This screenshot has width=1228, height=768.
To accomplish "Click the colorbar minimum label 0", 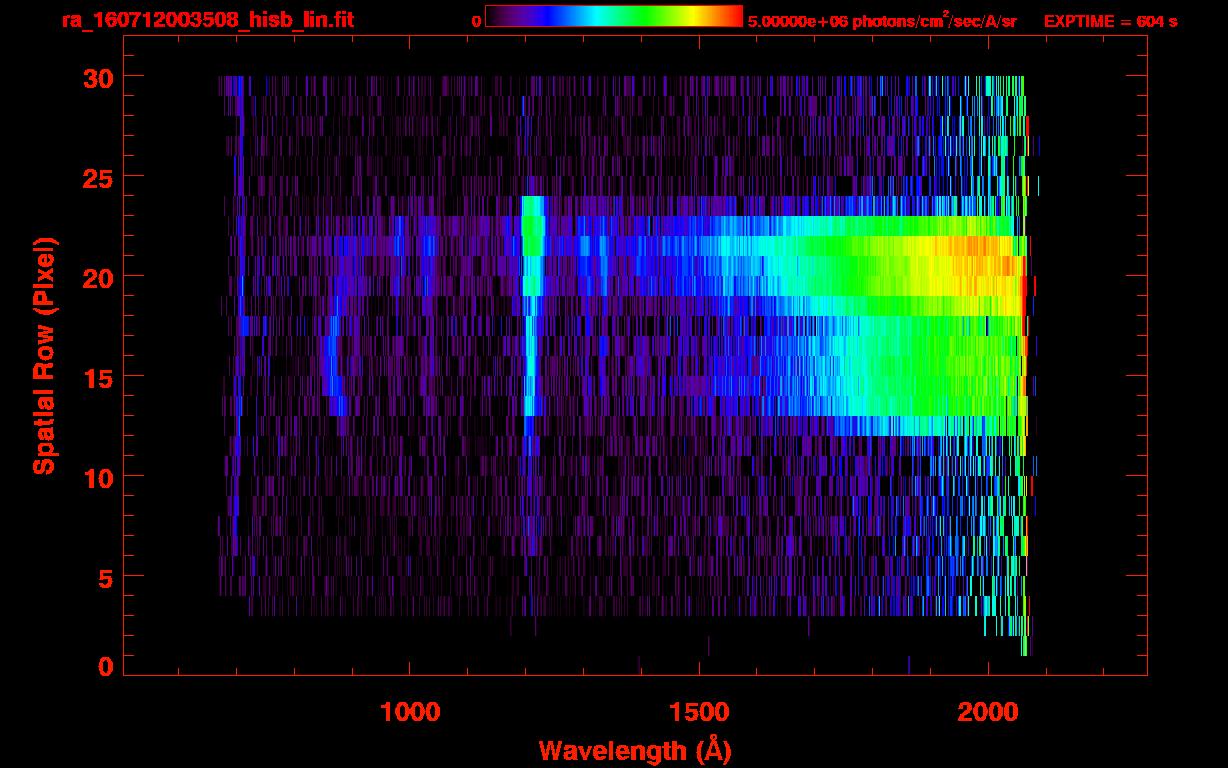I will (x=476, y=21).
